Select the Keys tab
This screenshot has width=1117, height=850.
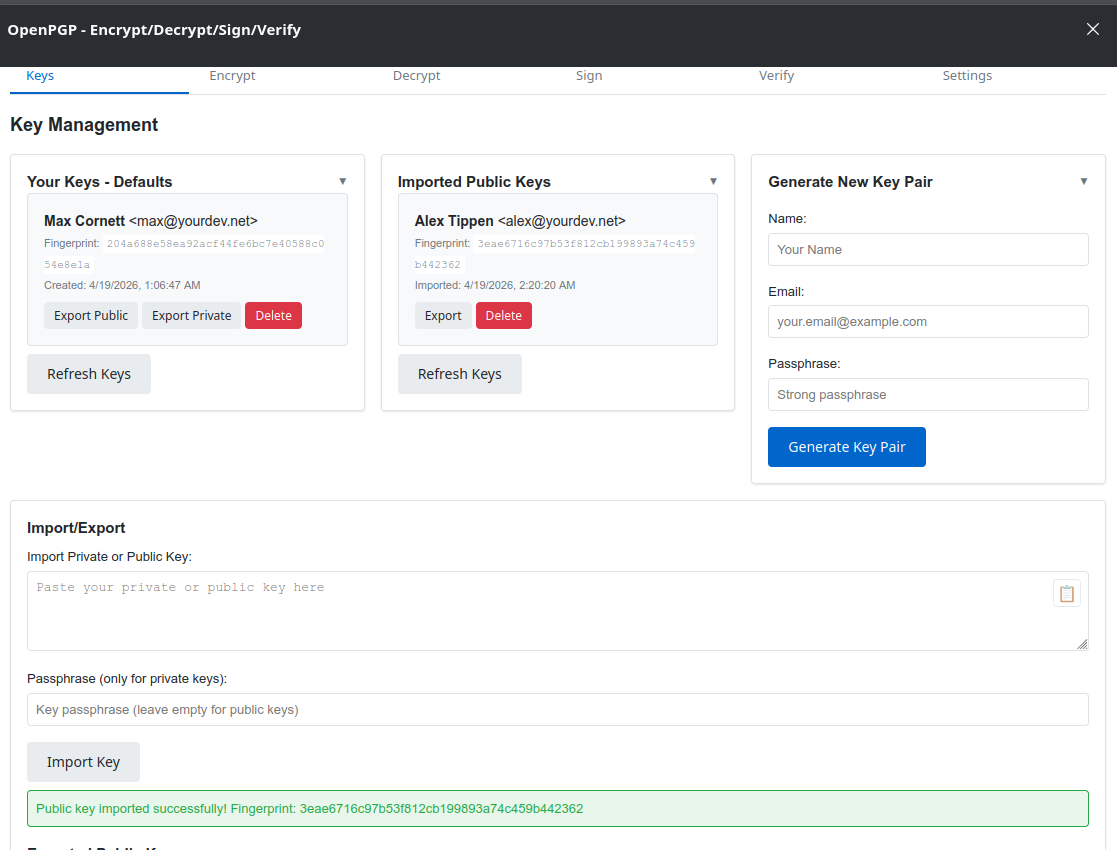(39, 75)
